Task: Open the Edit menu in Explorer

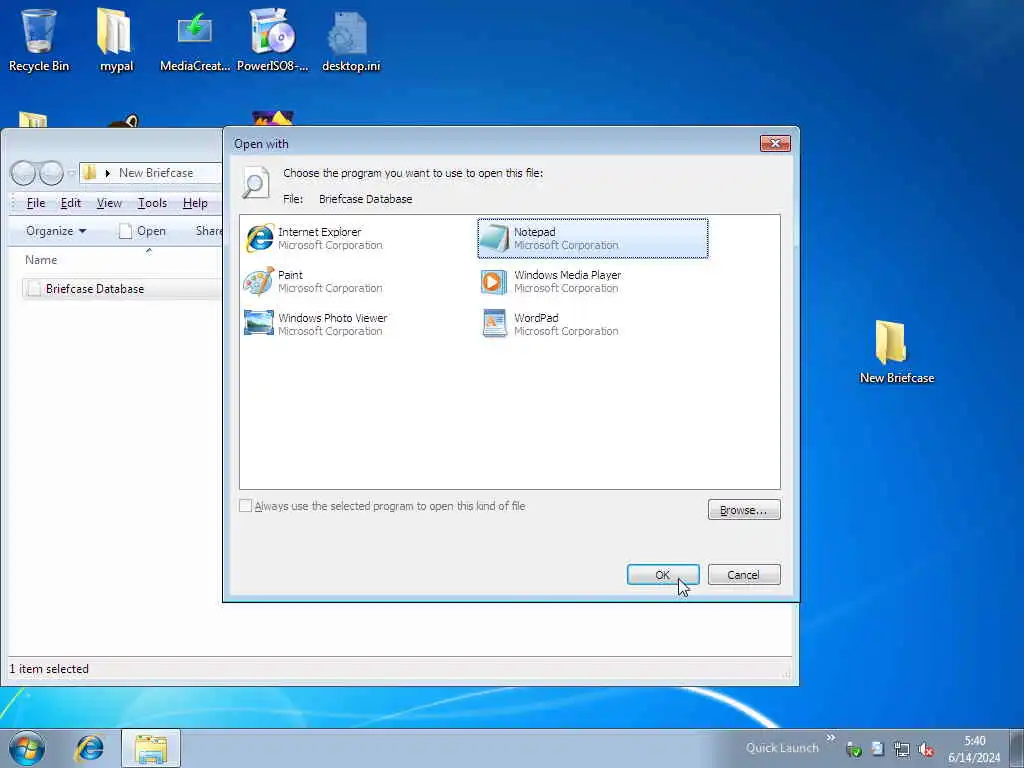Action: [71, 203]
